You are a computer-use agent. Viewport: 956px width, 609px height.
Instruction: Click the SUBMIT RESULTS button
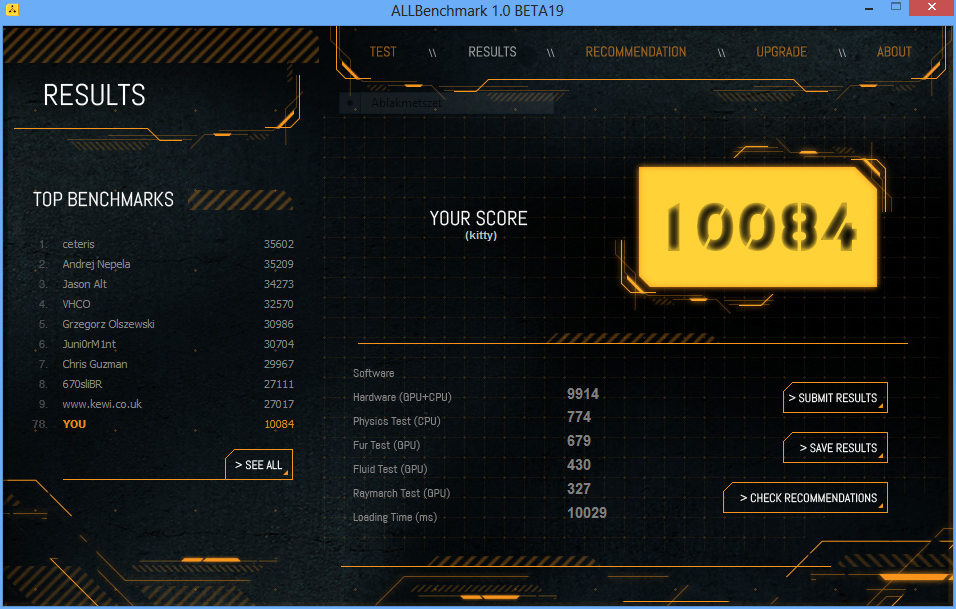[835, 398]
